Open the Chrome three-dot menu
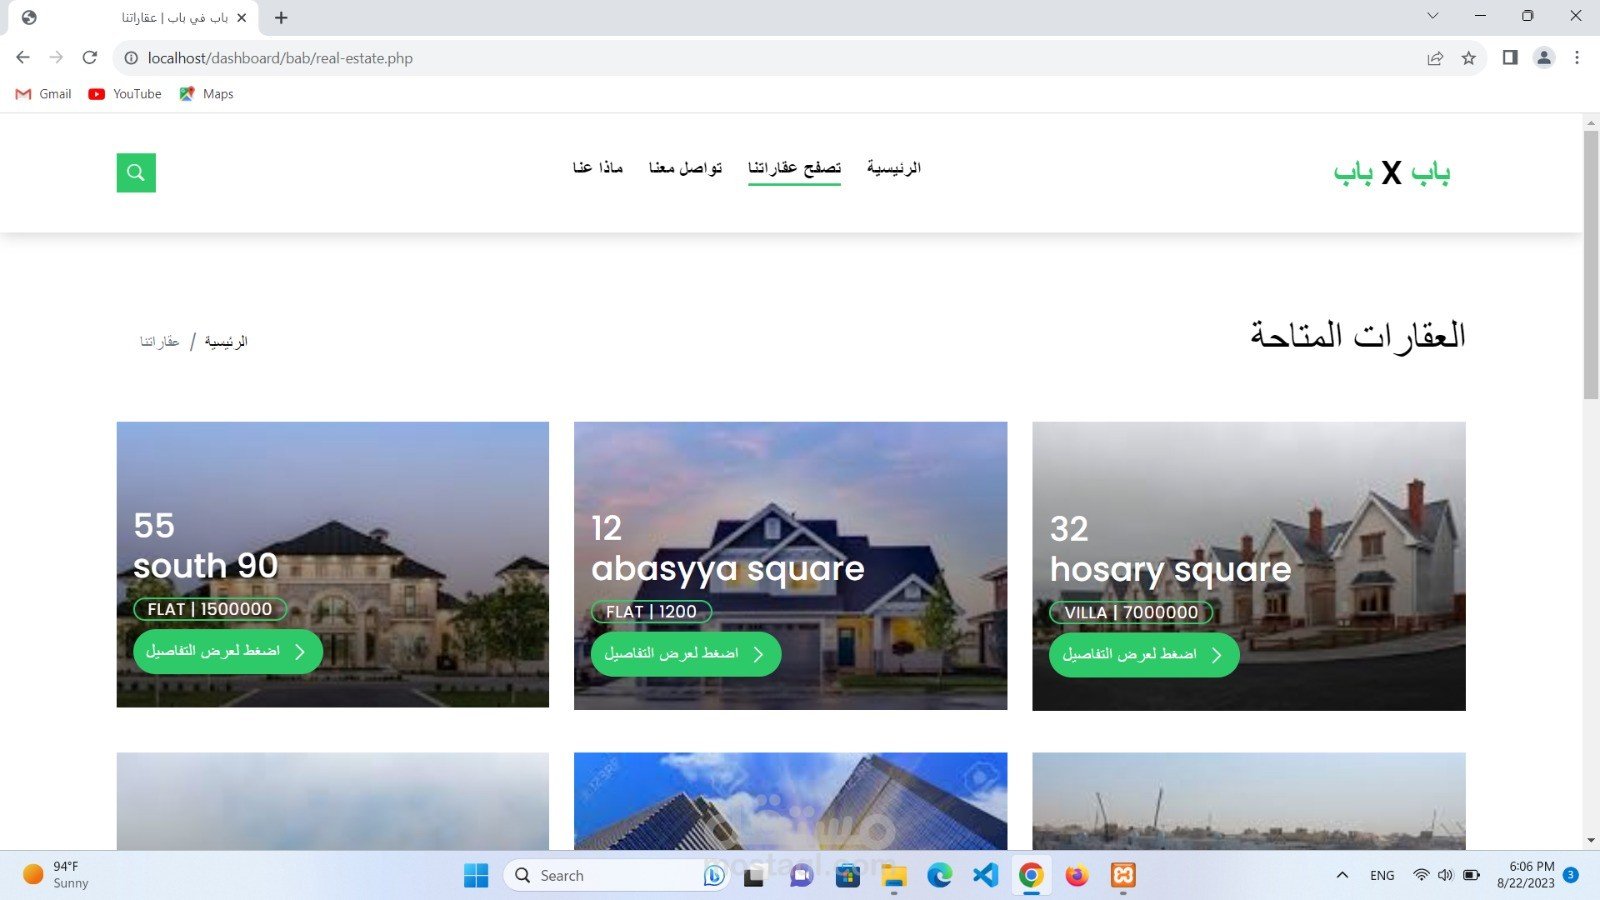 click(1577, 58)
